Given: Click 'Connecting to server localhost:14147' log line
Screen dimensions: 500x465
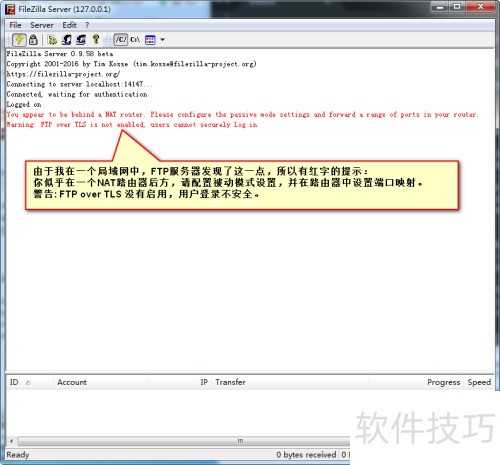Looking at the screenshot, I should [x=79, y=84].
